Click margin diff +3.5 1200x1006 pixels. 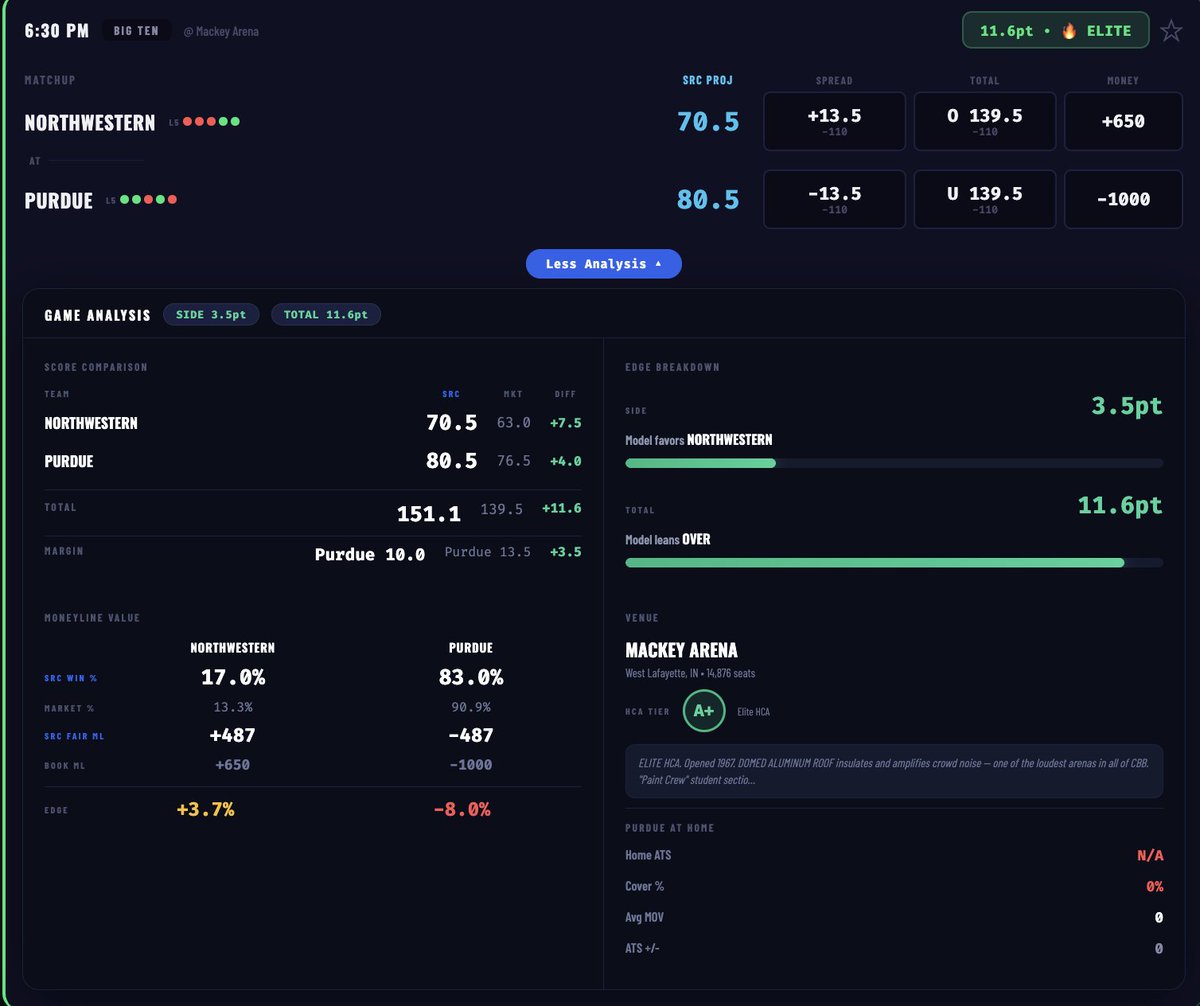565,552
